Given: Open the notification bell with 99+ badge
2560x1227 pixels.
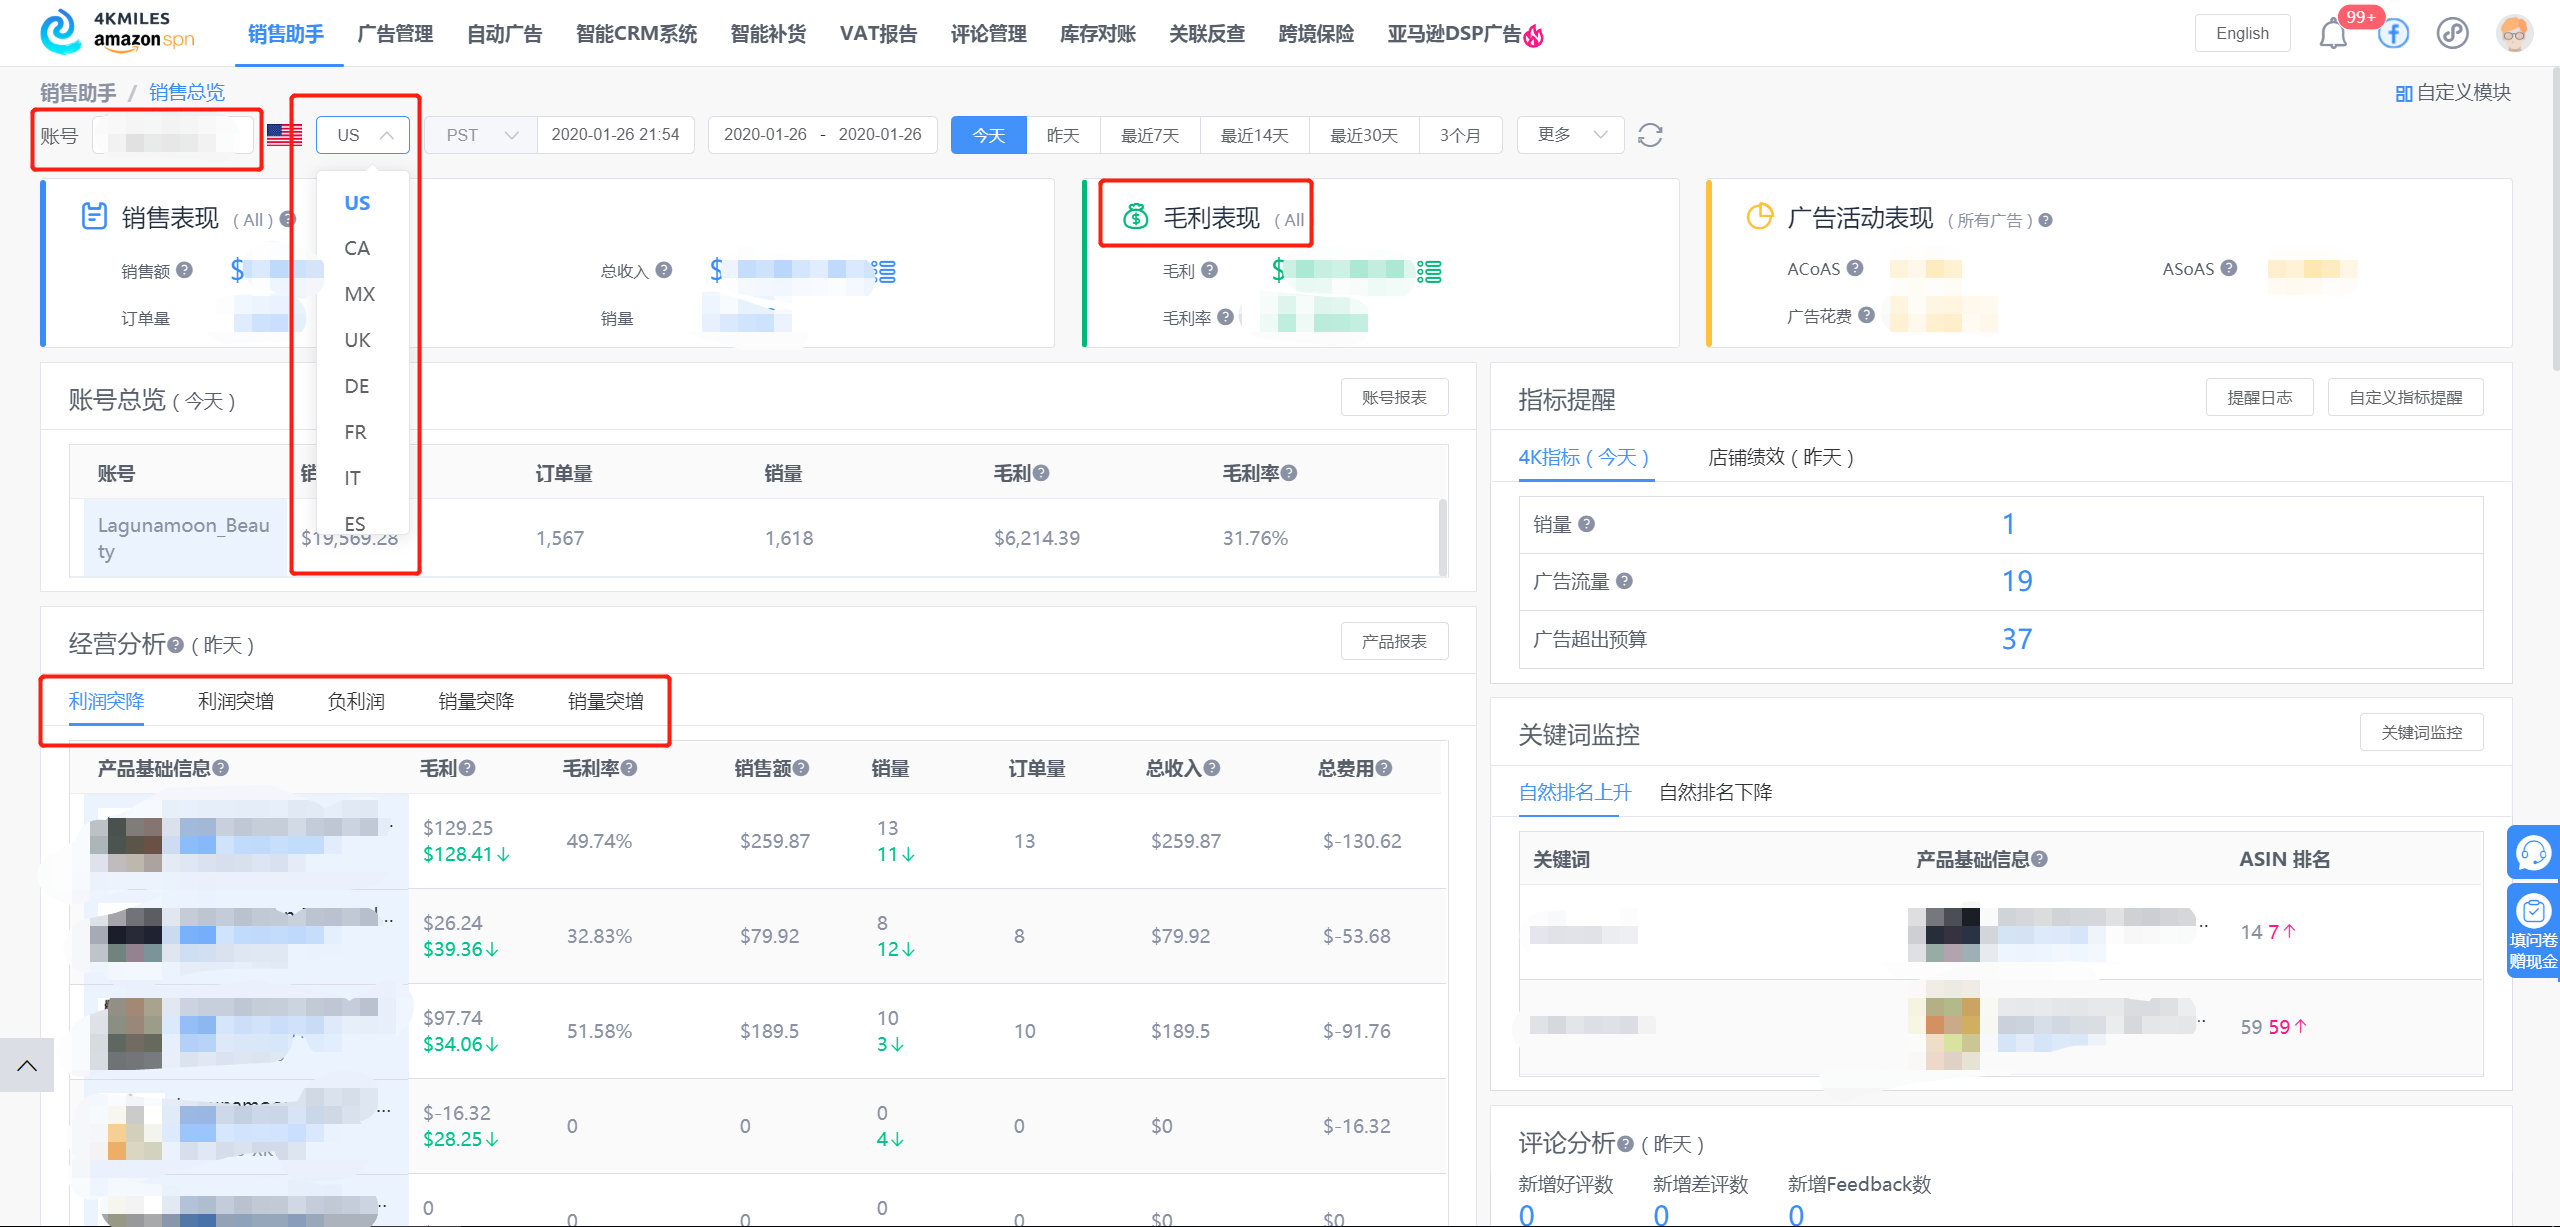Looking at the screenshot, I should 2334,33.
